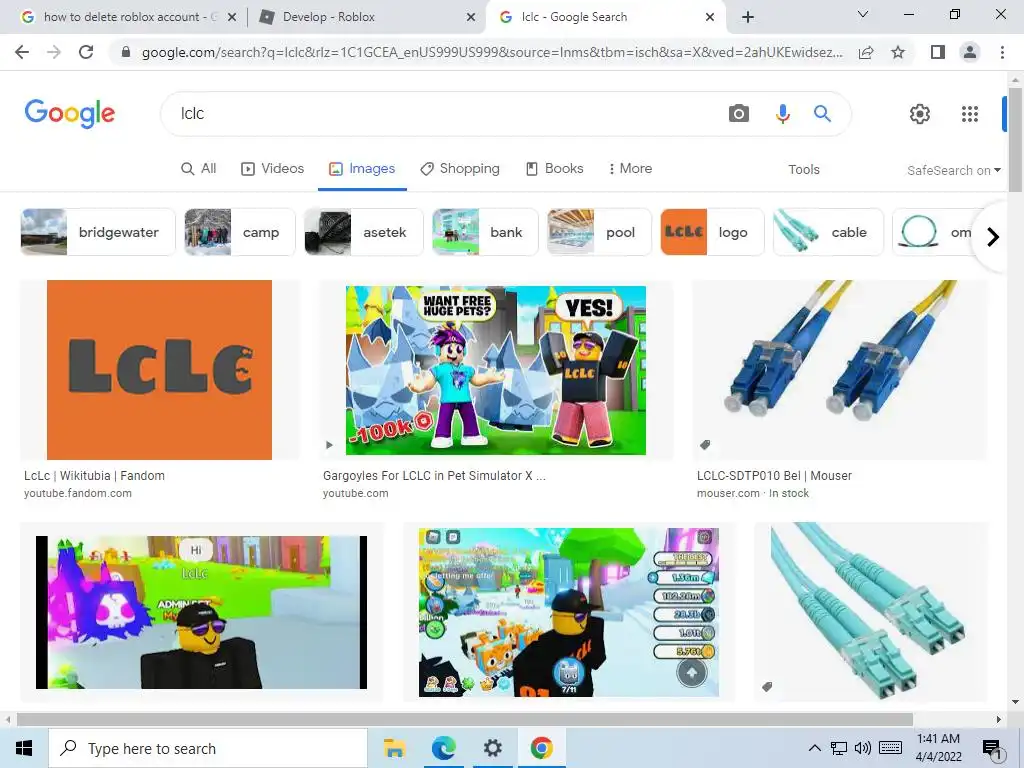Switch to the Videos results tab

coord(272,168)
